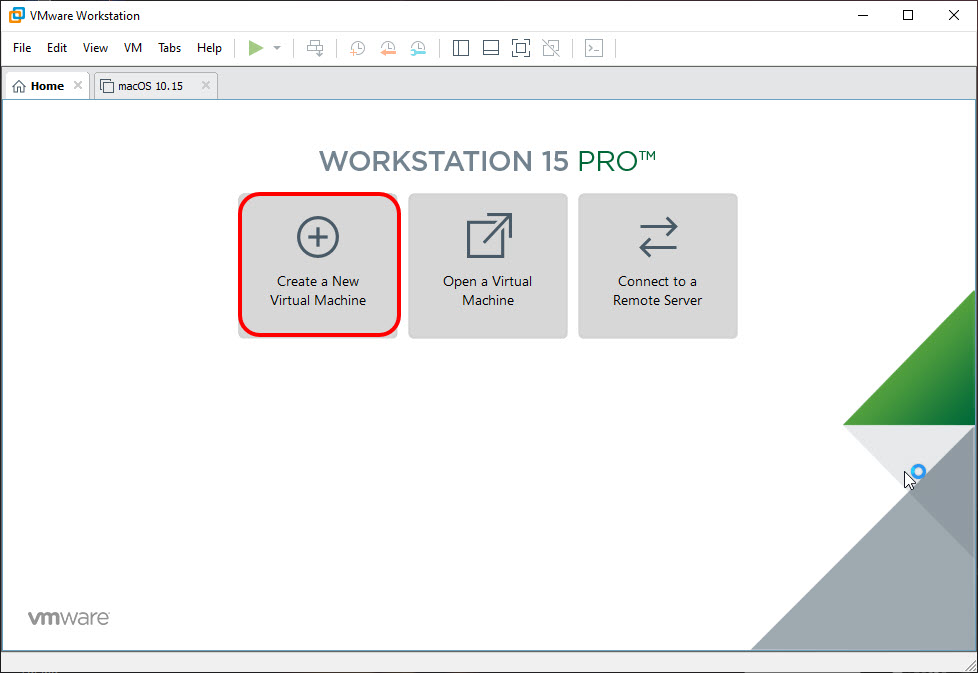
Task: Expand the power options dropdown arrow
Action: point(277,48)
